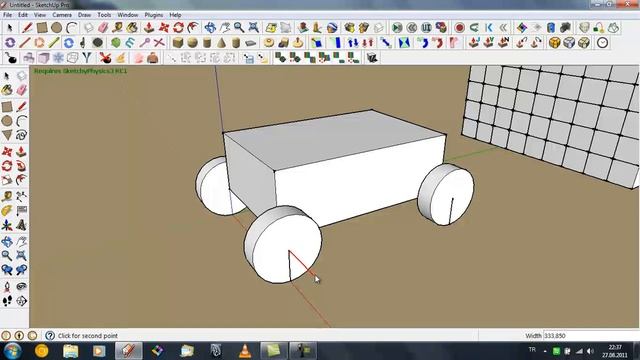Viewport: 640px width, 360px height.
Task: Open the Draw menu
Action: [84, 15]
